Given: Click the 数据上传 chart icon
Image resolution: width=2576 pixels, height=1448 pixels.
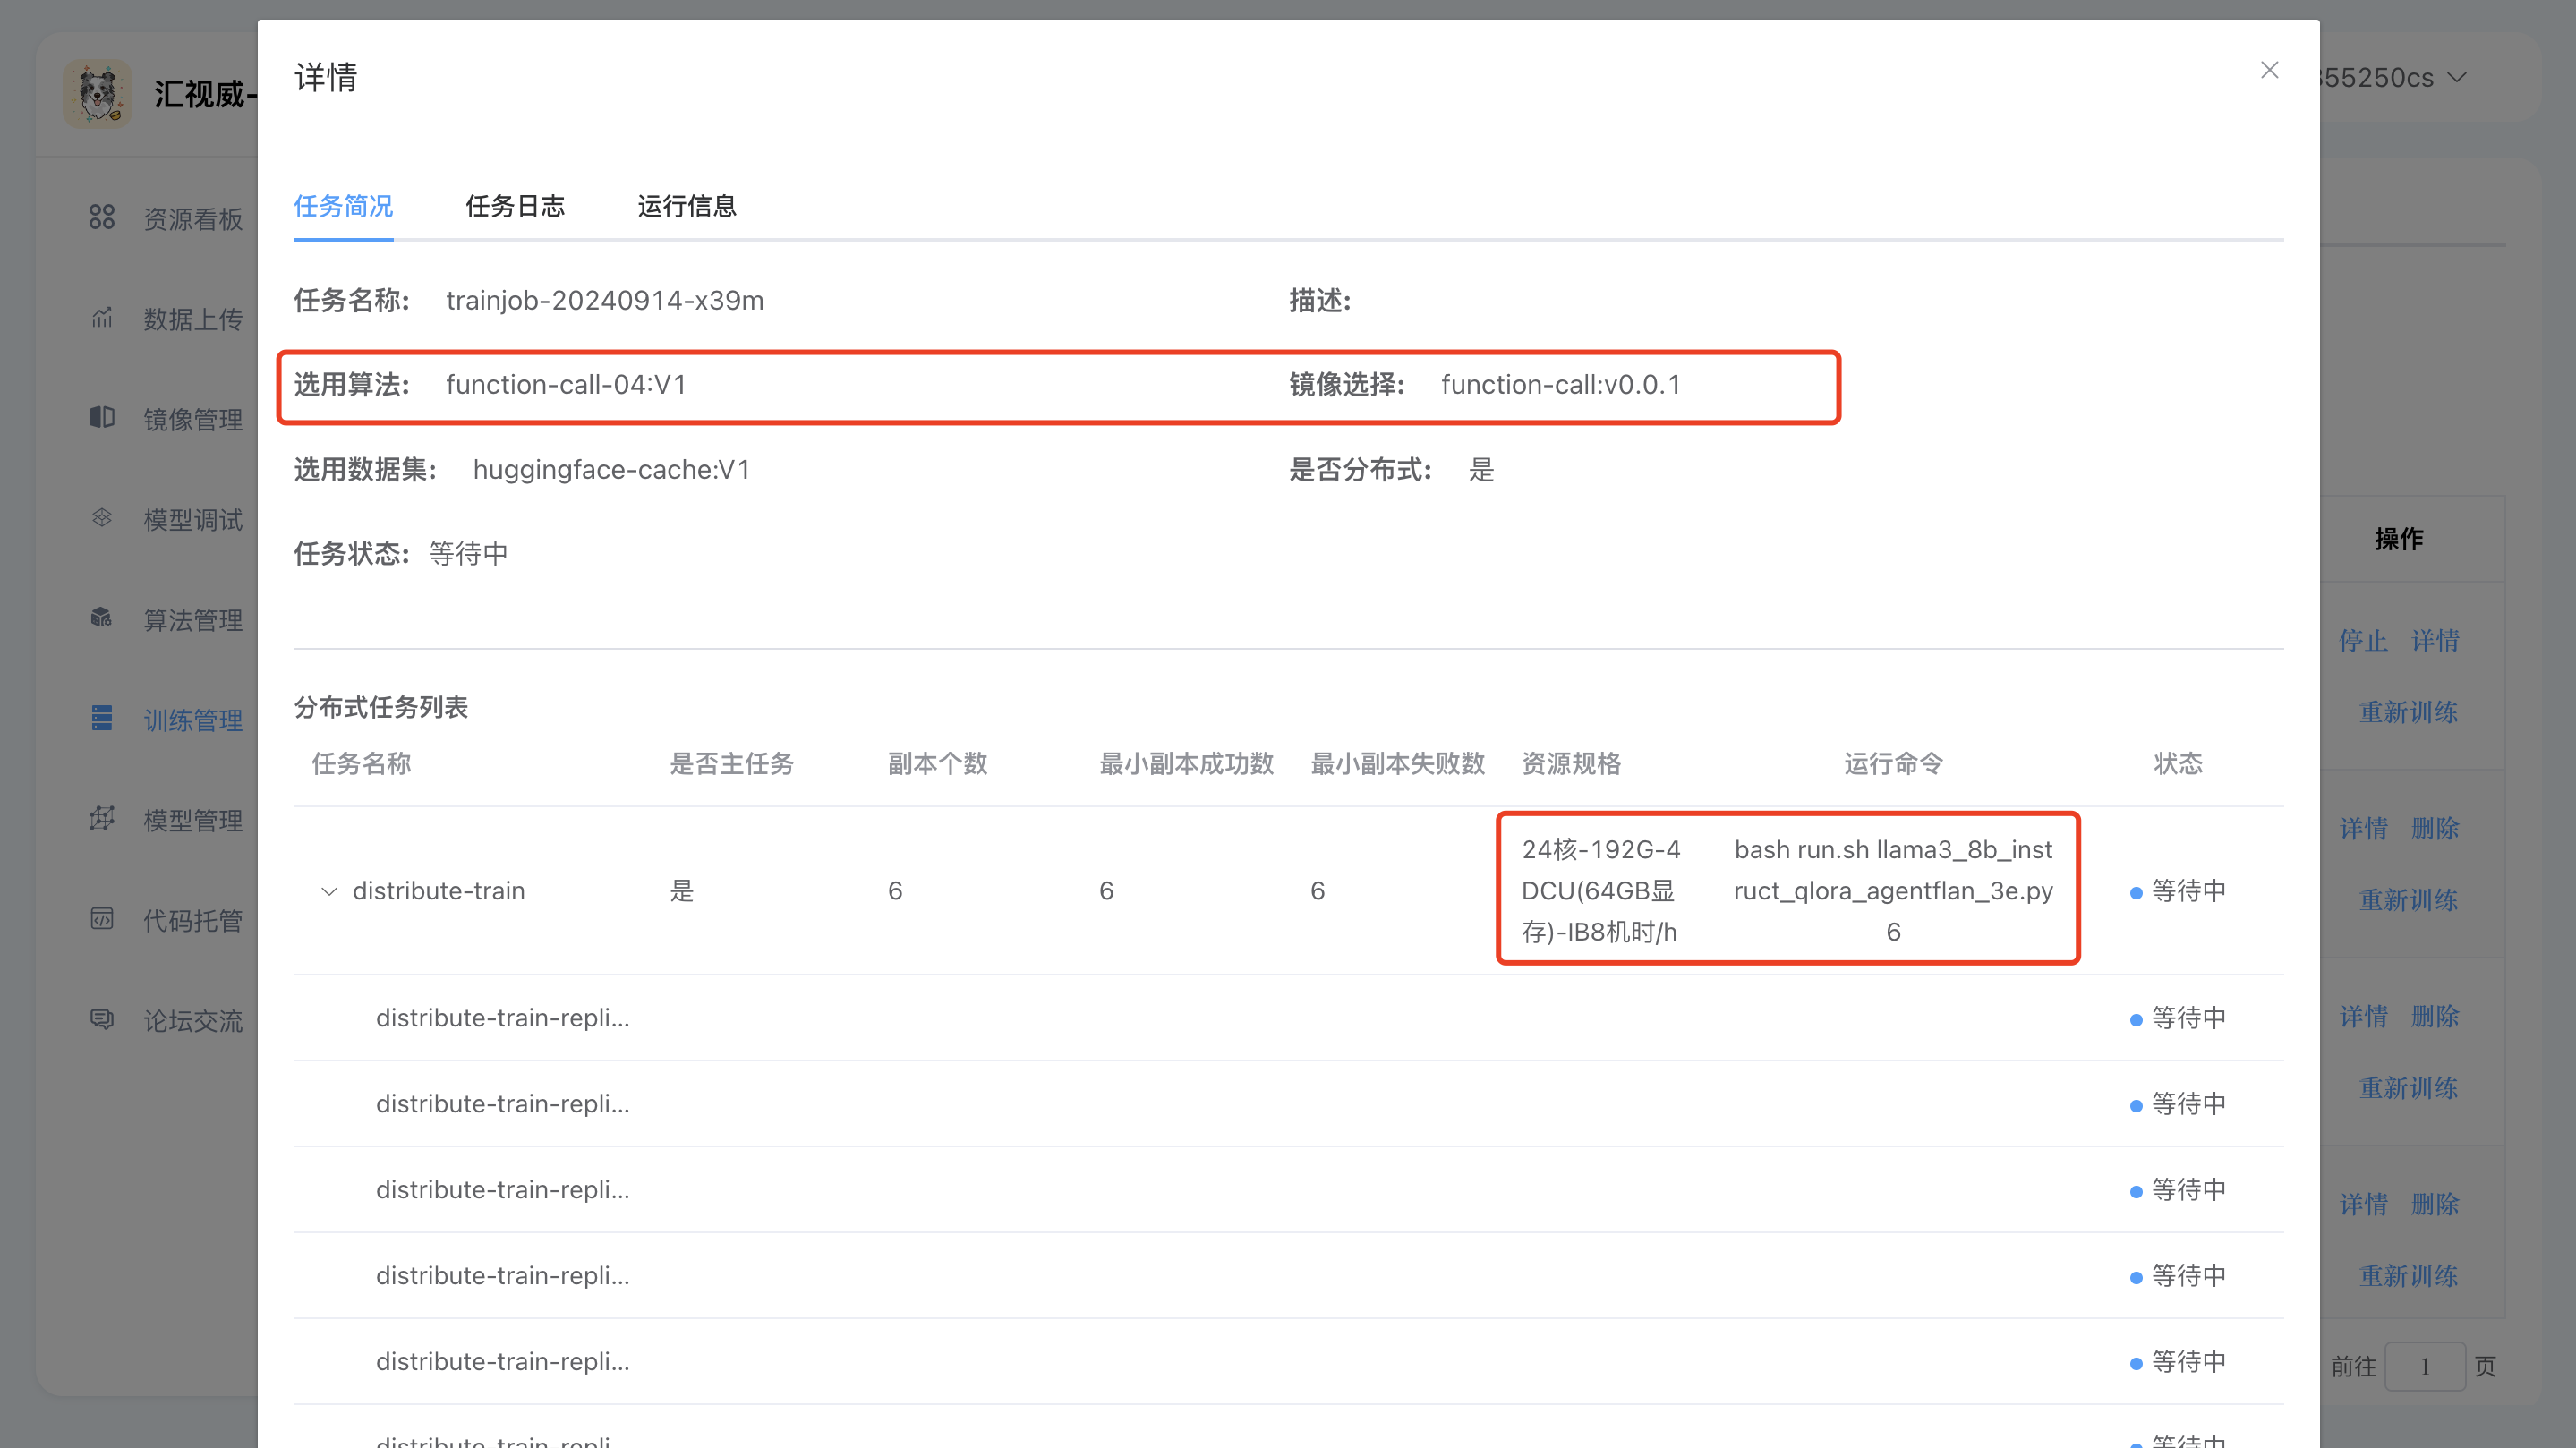Looking at the screenshot, I should point(102,318).
